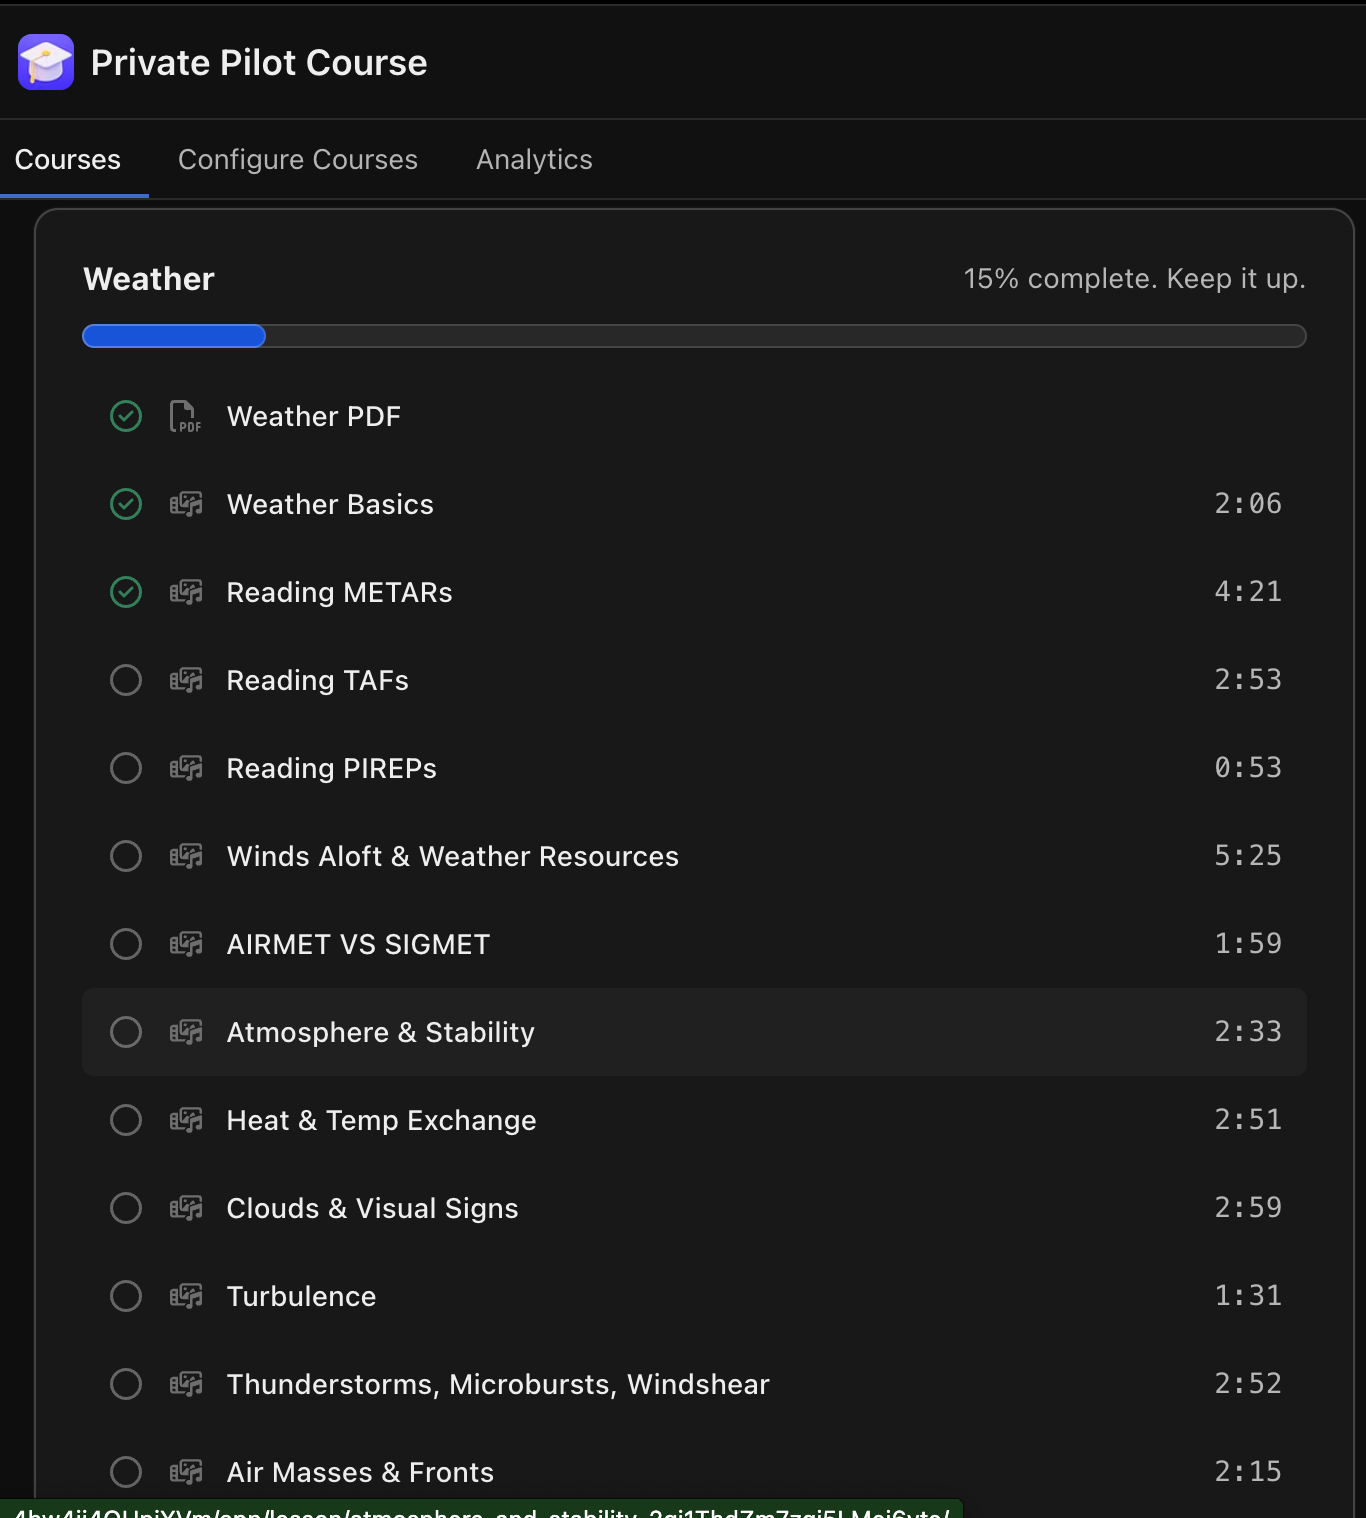
Task: Toggle completion circle for Air Masses & Fronts
Action: pos(126,1472)
